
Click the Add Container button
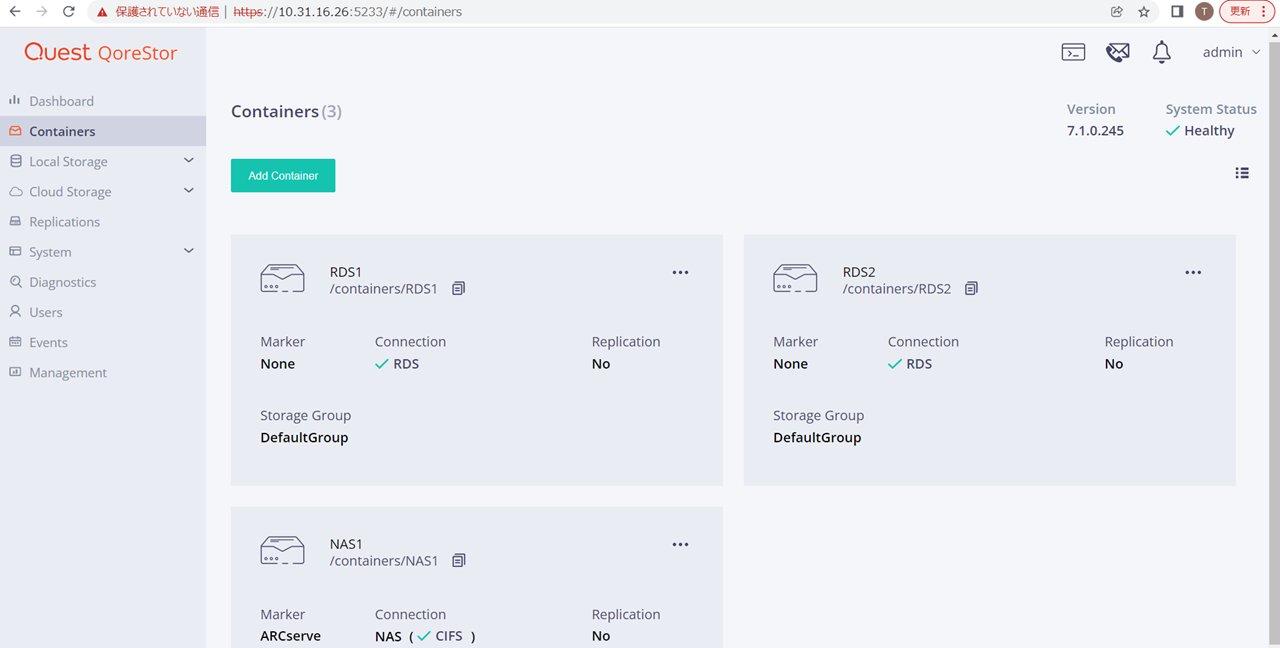click(x=283, y=175)
